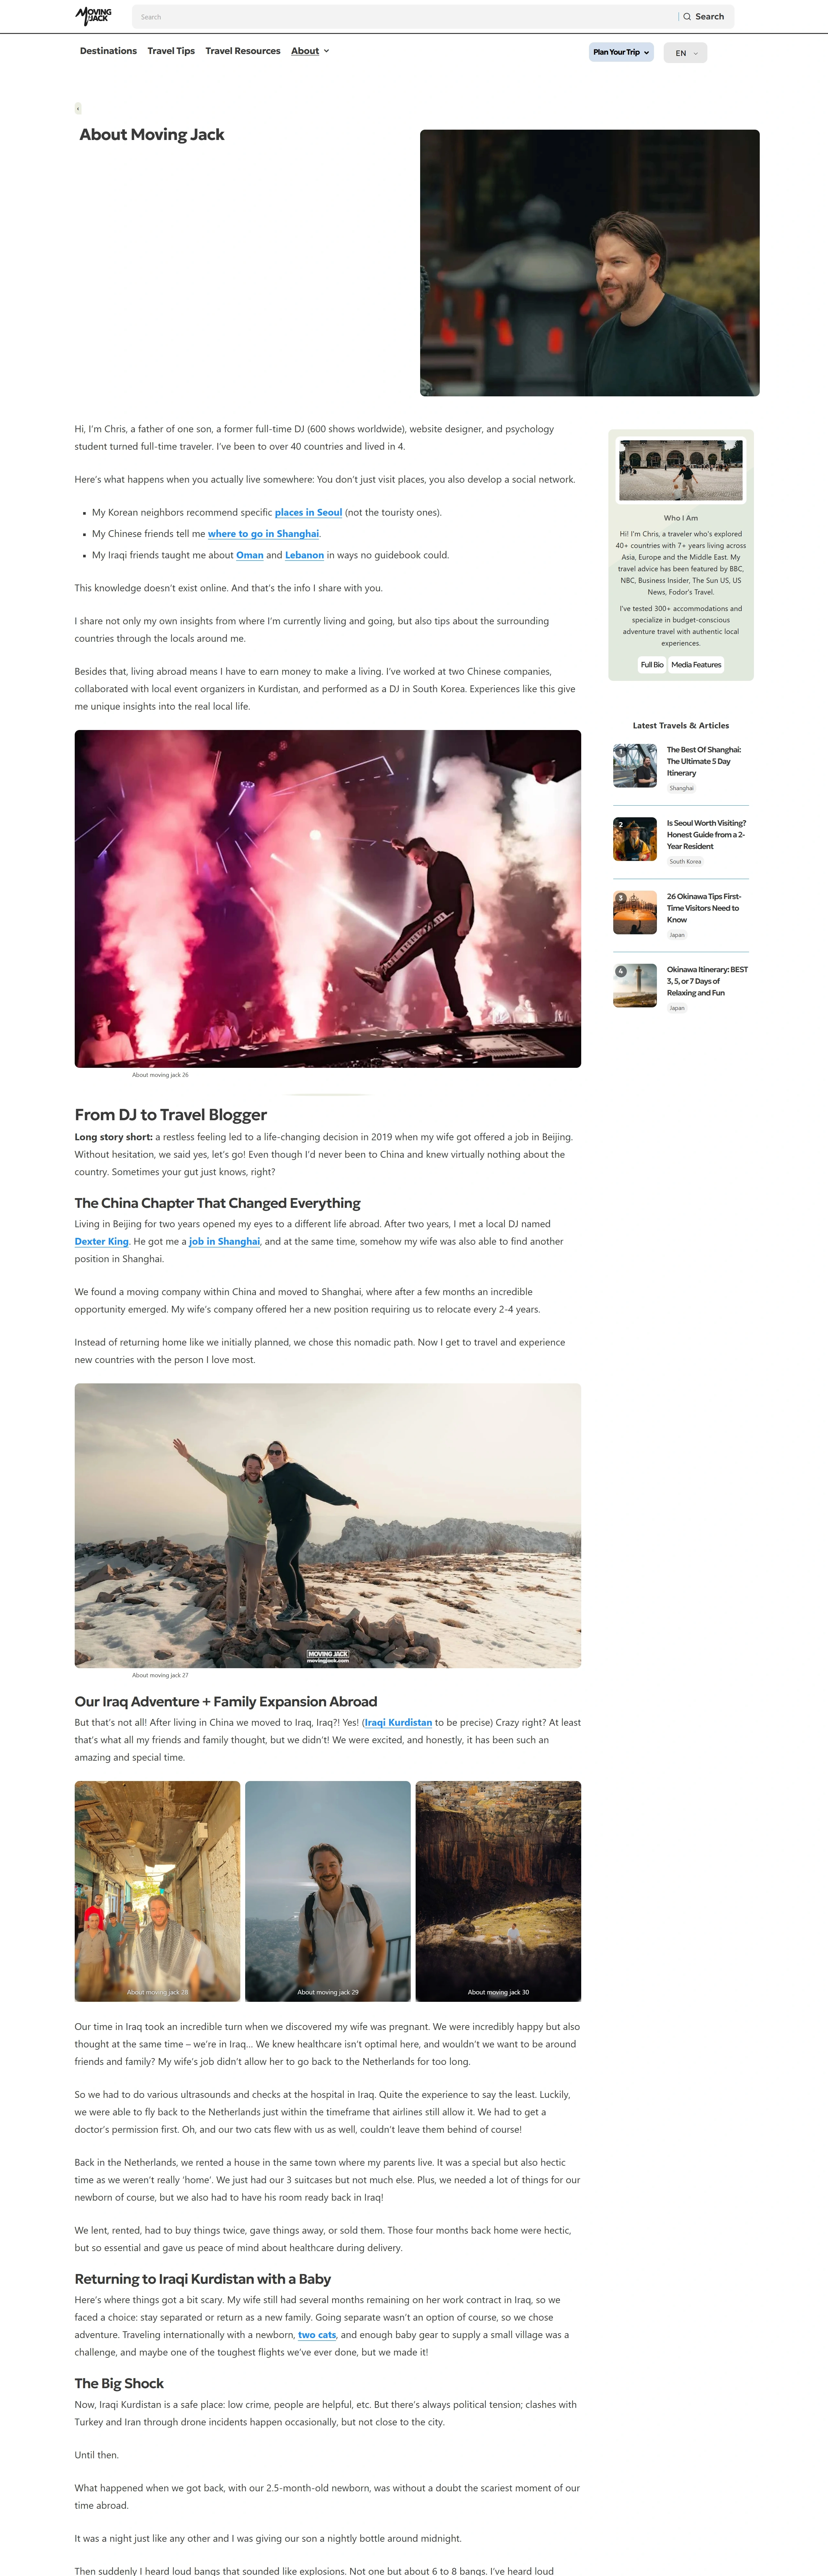The width and height of the screenshot is (828, 2576).
Task: Click the Moving Jack logo
Action: (94, 16)
